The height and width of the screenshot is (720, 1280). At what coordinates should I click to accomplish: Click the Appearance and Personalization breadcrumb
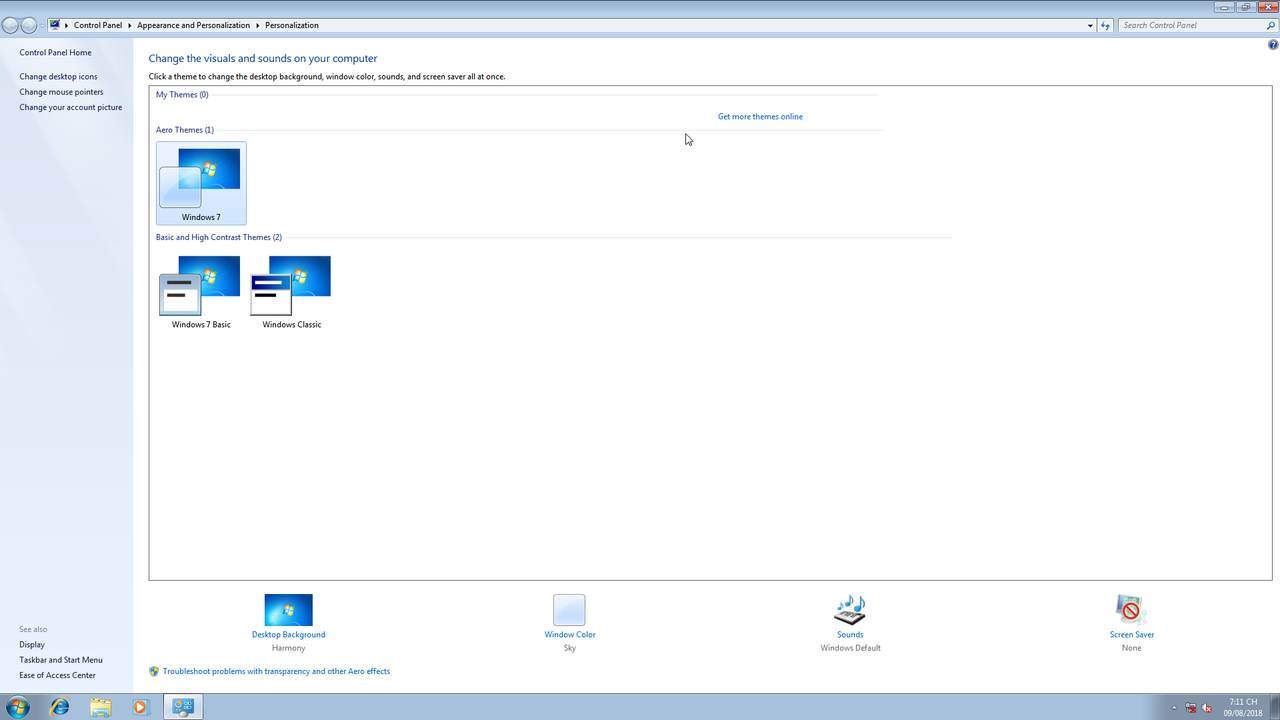click(x=194, y=25)
